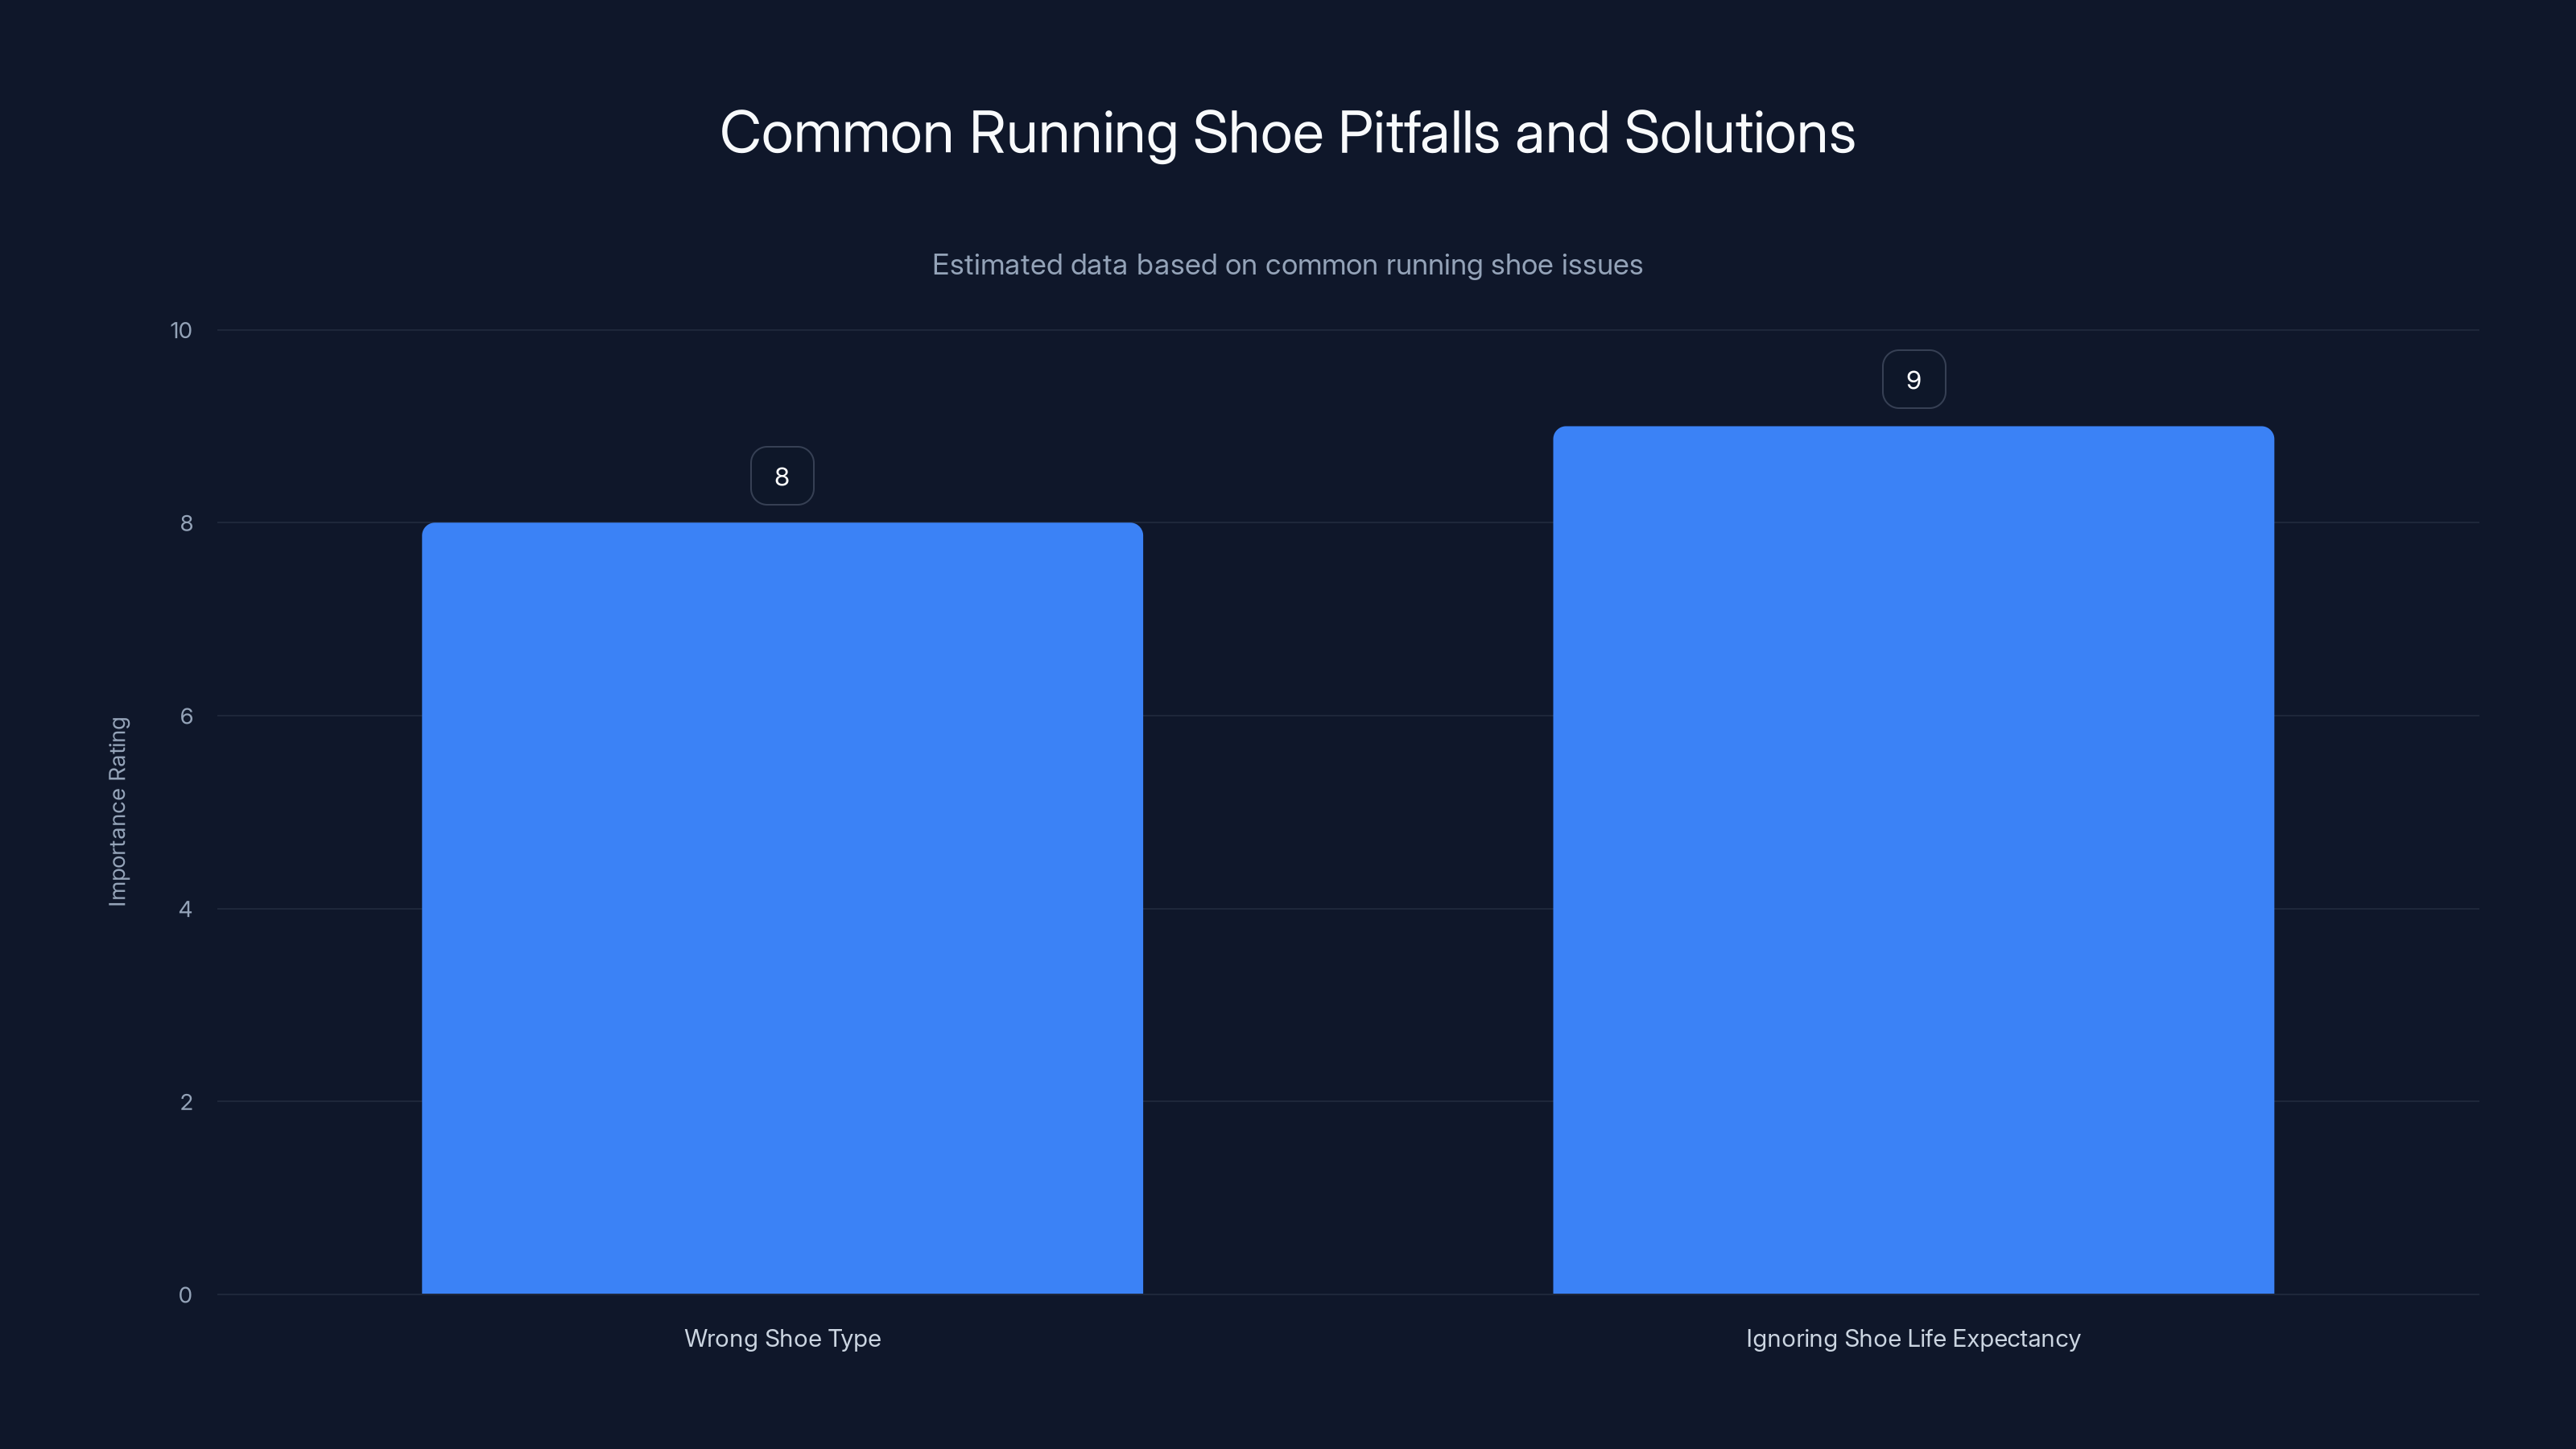Click the y-axis tick label 2
Screen dimensions: 2576x1449
[186, 1102]
